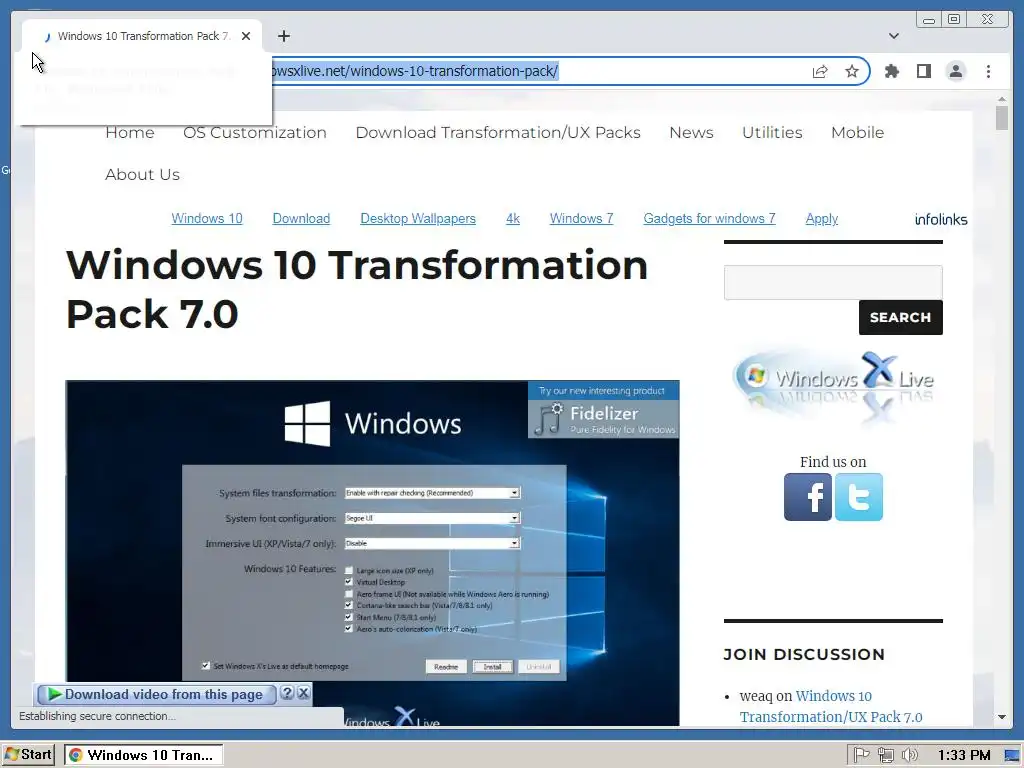Click the Install button in screenshot

click(x=492, y=667)
